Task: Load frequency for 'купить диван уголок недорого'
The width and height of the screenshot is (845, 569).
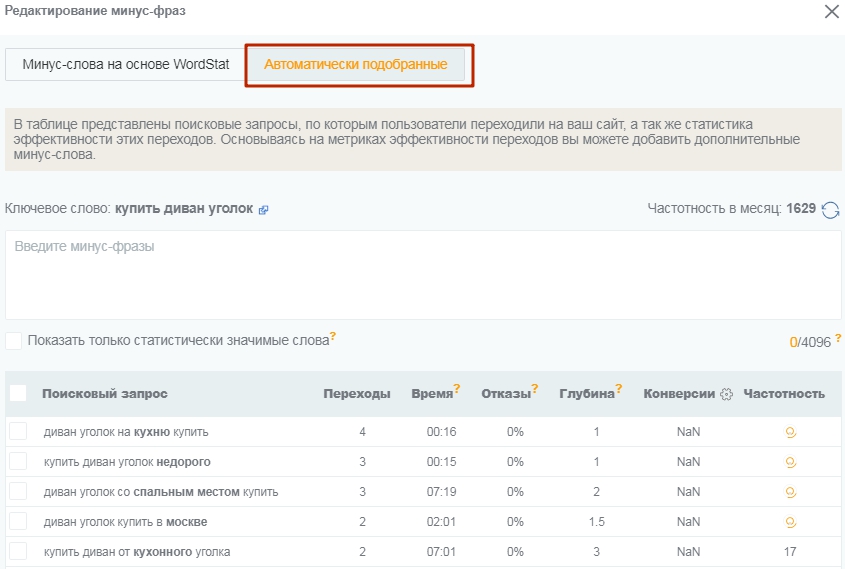Action: tap(790, 462)
